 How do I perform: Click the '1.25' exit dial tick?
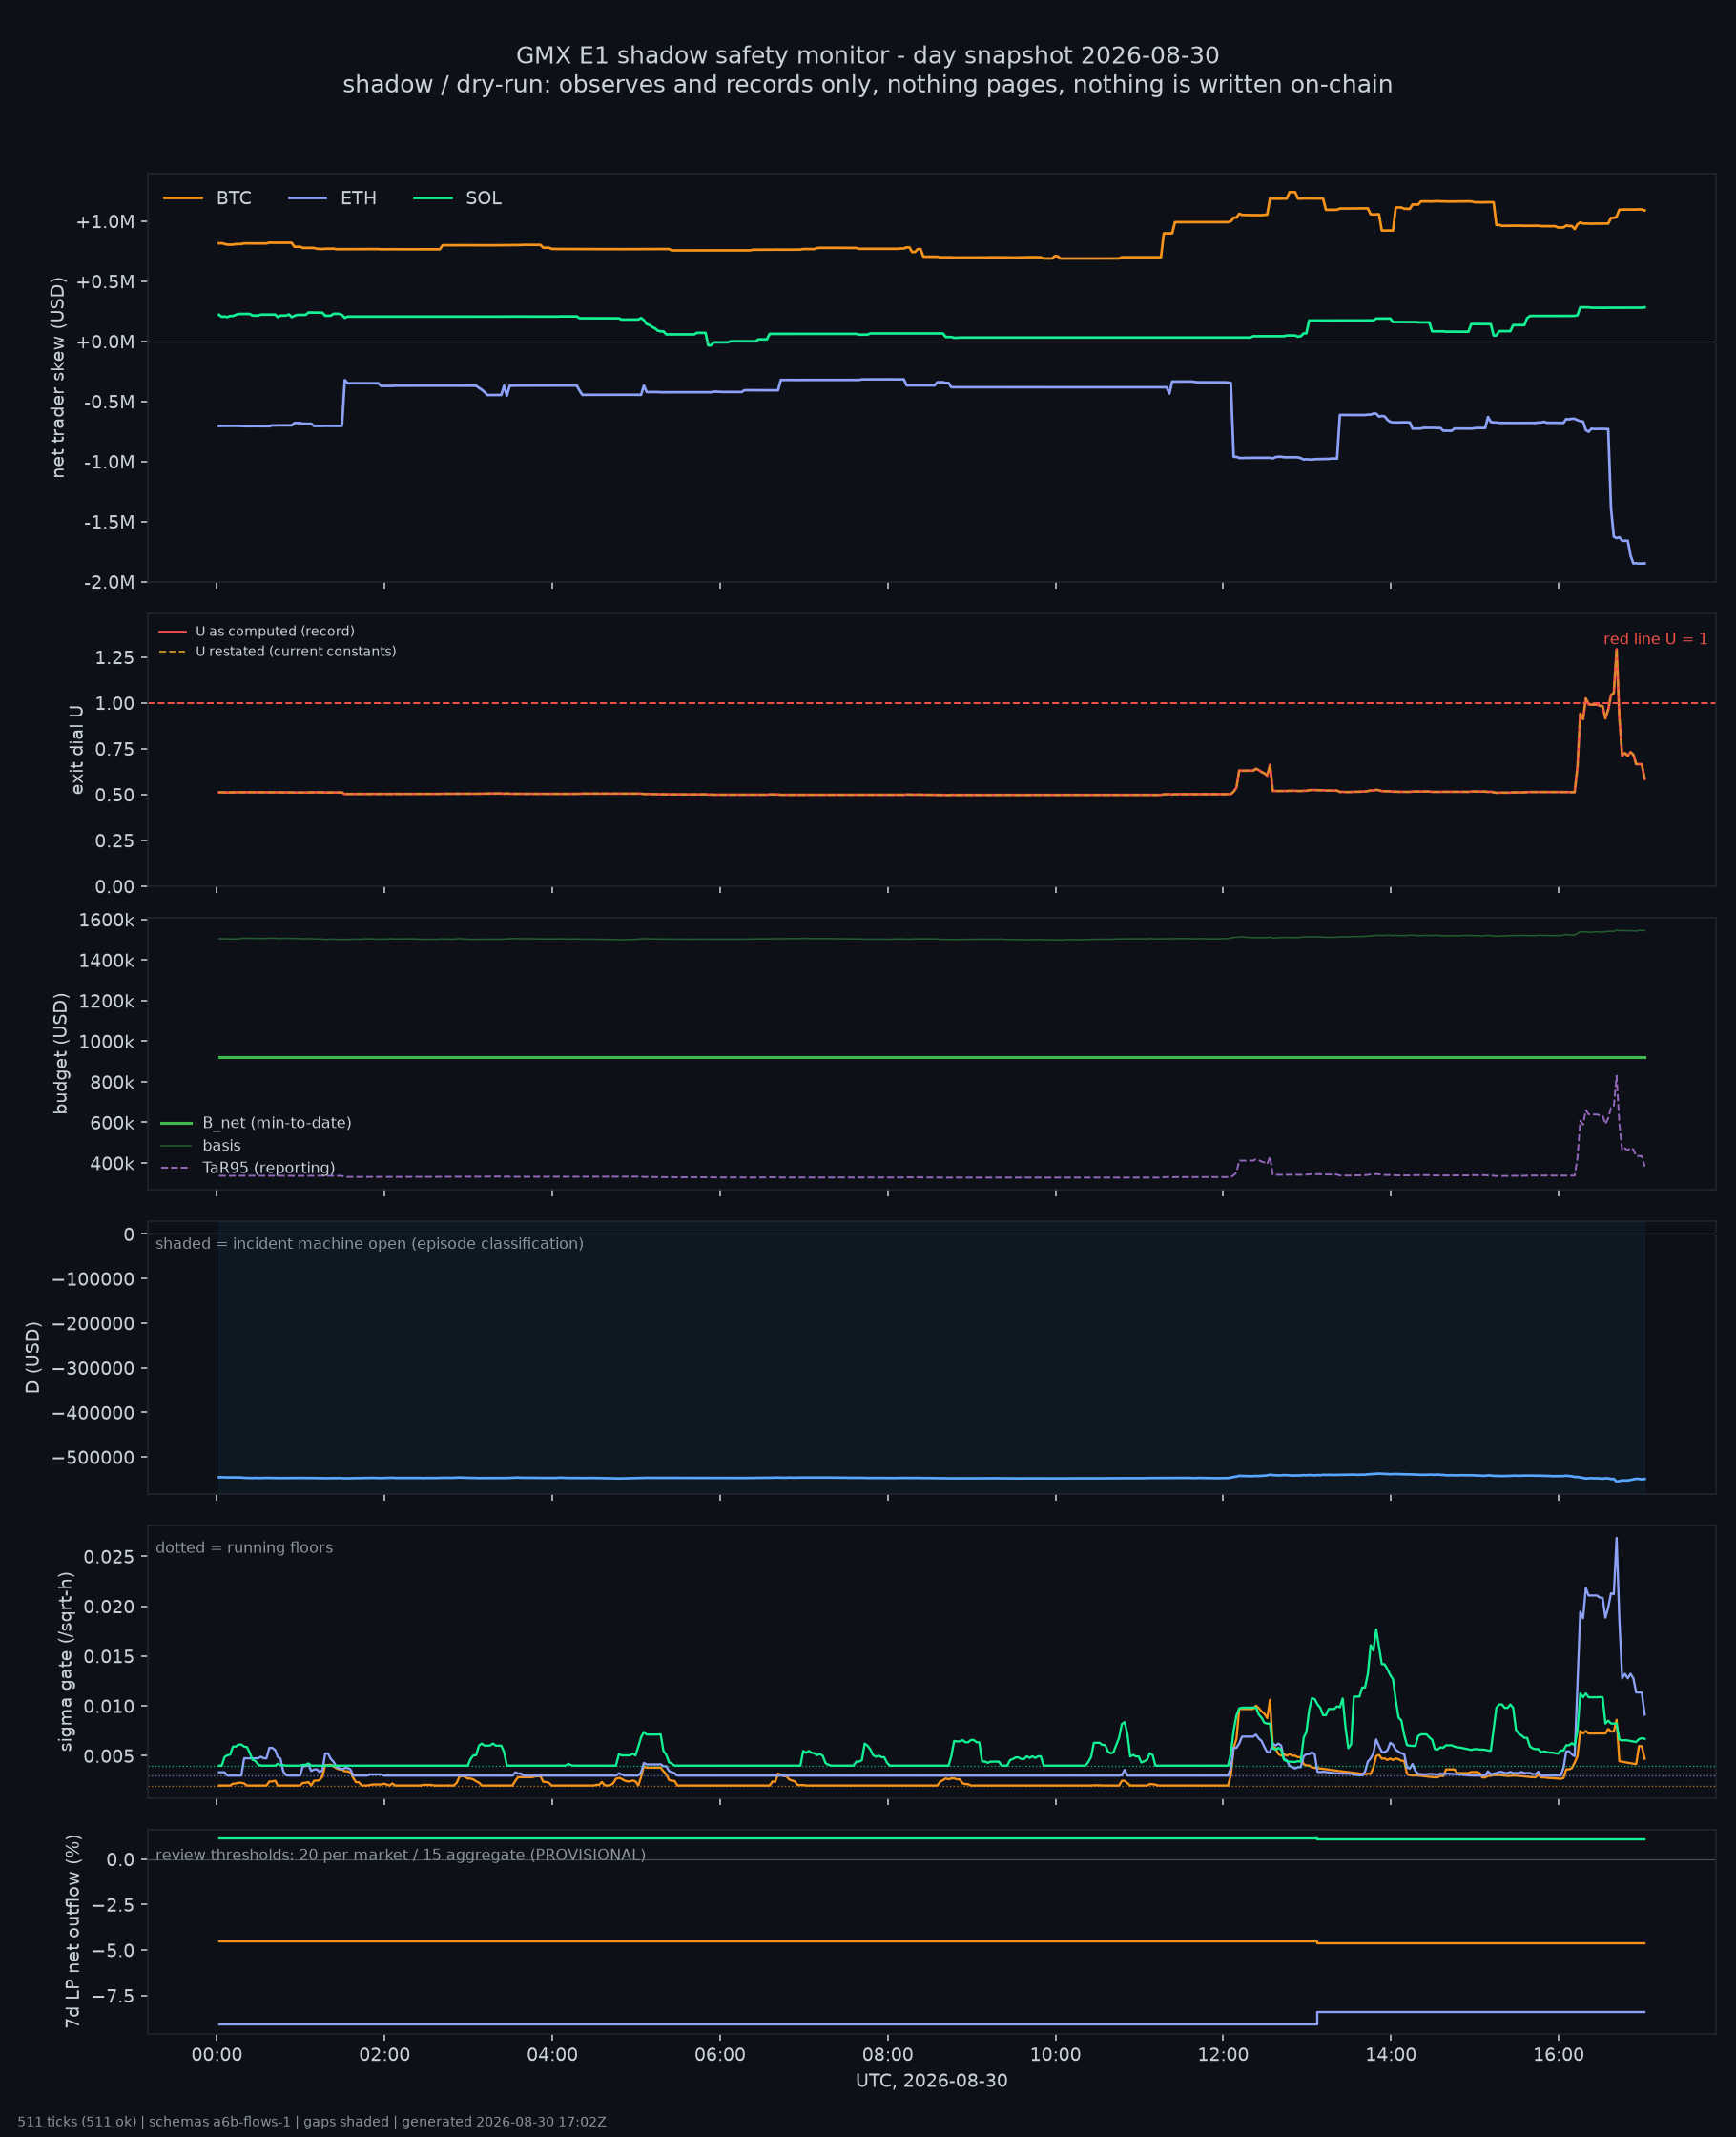click(115, 658)
